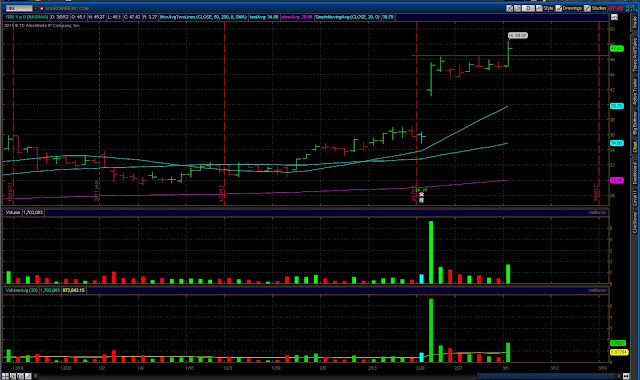Image resolution: width=640 pixels, height=380 pixels.
Task: Open the symbol dropdown arrow
Action: point(36,8)
